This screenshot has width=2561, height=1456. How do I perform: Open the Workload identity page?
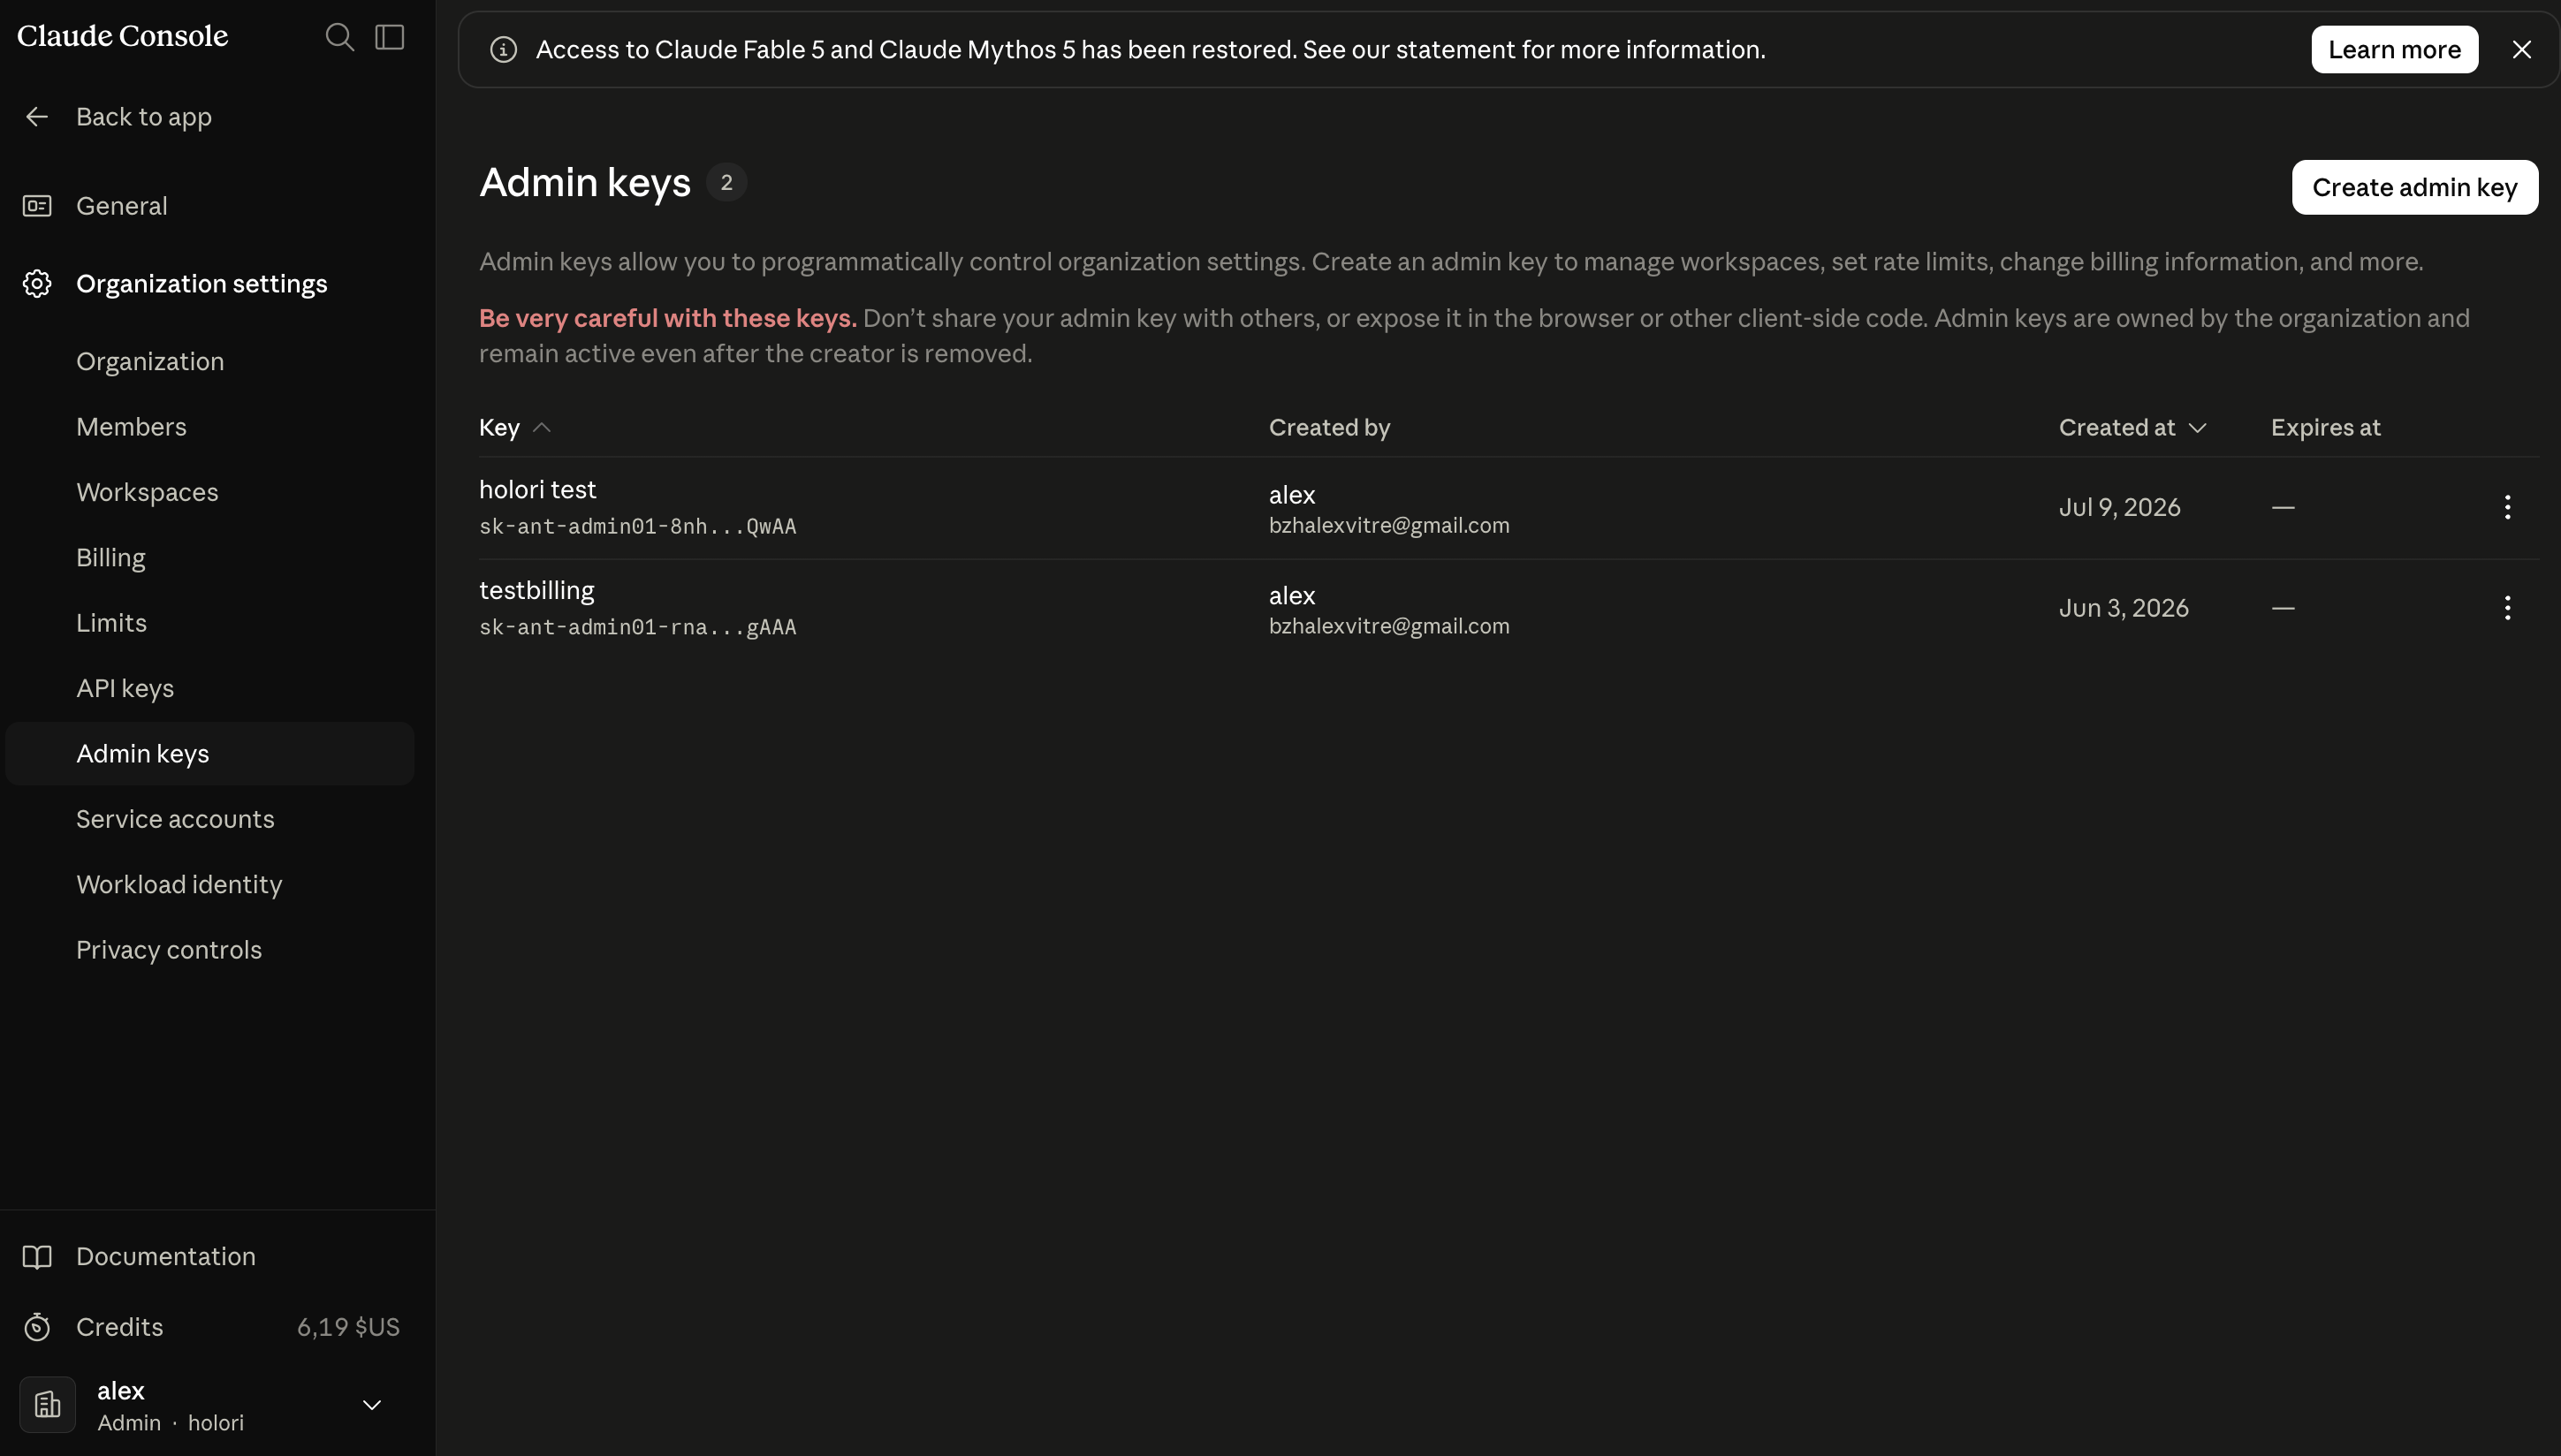(179, 884)
